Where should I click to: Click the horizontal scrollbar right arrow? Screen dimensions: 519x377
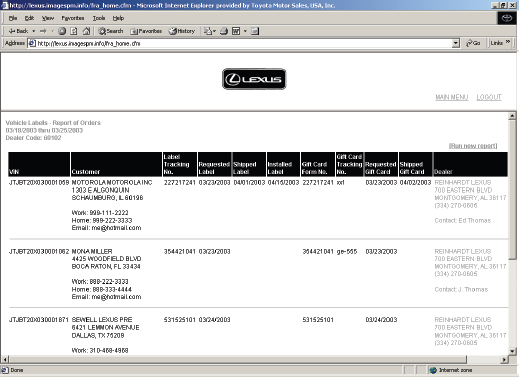tap(504, 359)
